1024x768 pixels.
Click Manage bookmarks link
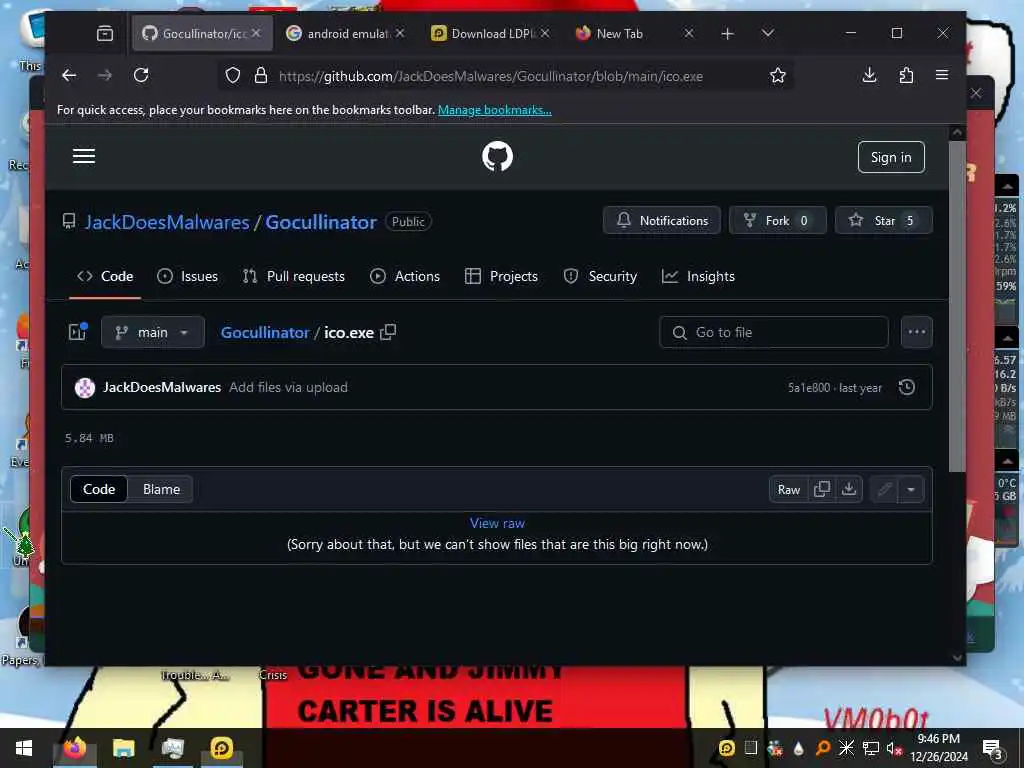click(x=494, y=110)
